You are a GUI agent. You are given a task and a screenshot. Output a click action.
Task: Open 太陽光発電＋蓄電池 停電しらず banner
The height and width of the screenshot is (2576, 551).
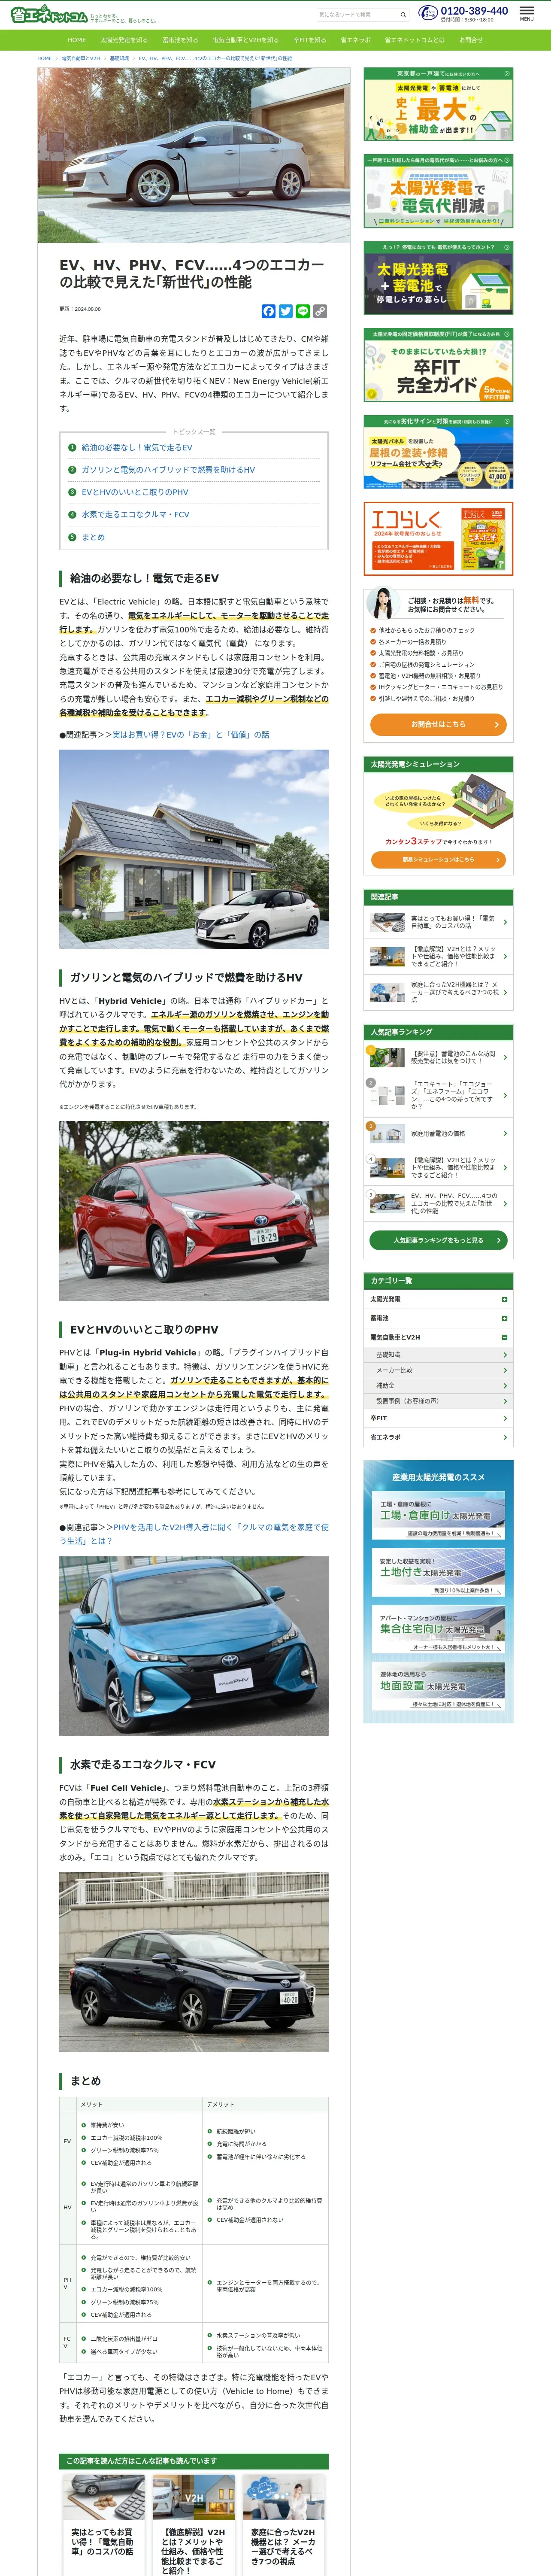438,278
